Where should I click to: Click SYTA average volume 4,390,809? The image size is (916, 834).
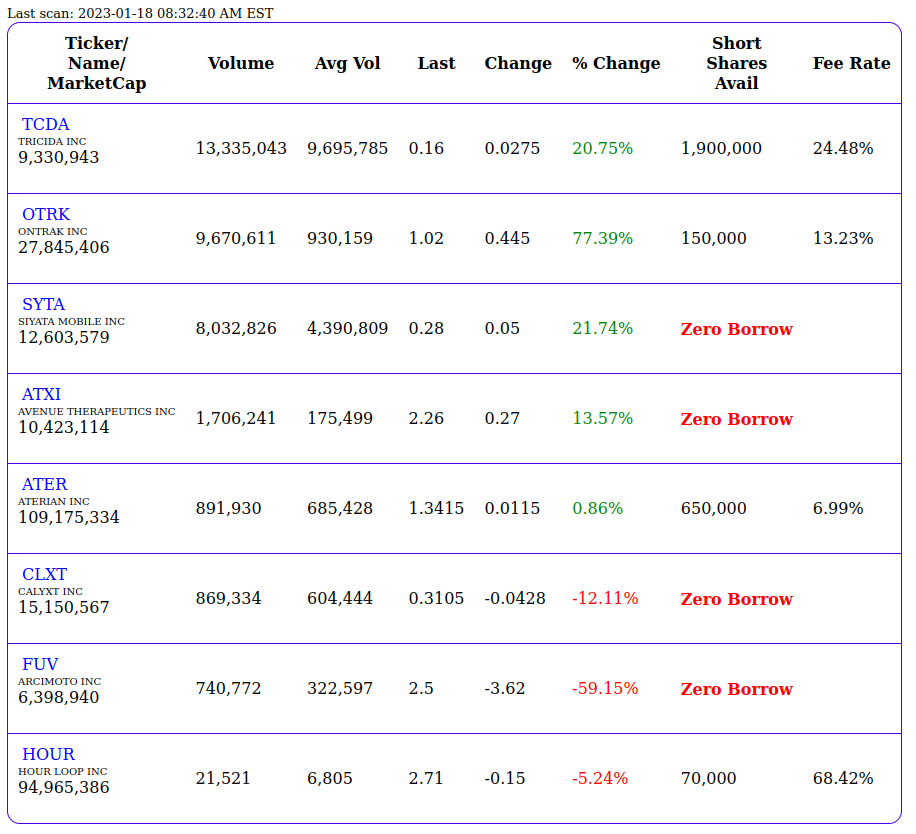coord(348,328)
